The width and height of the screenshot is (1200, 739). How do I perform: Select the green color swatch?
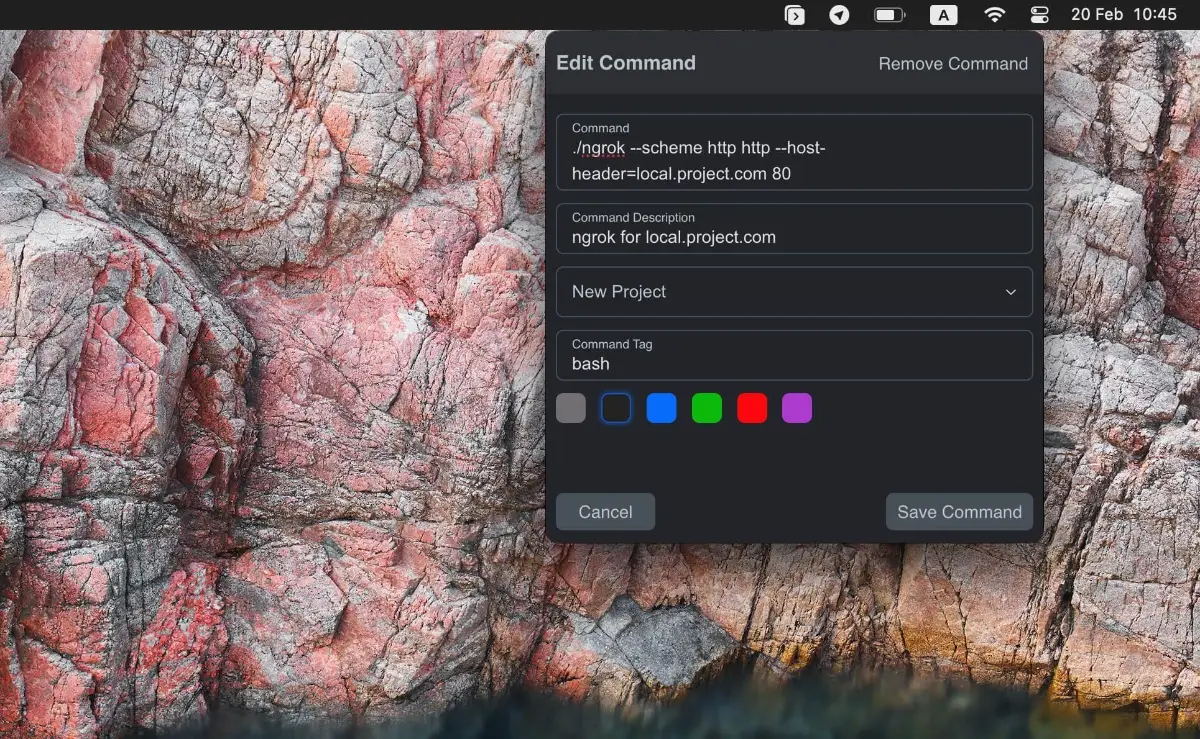pyautogui.click(x=706, y=407)
